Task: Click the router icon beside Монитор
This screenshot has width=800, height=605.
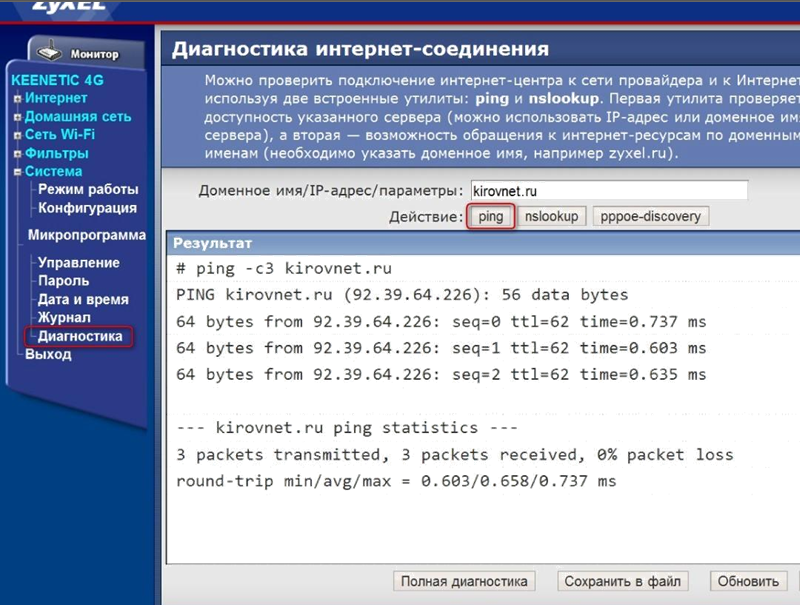Action: pyautogui.click(x=49, y=52)
